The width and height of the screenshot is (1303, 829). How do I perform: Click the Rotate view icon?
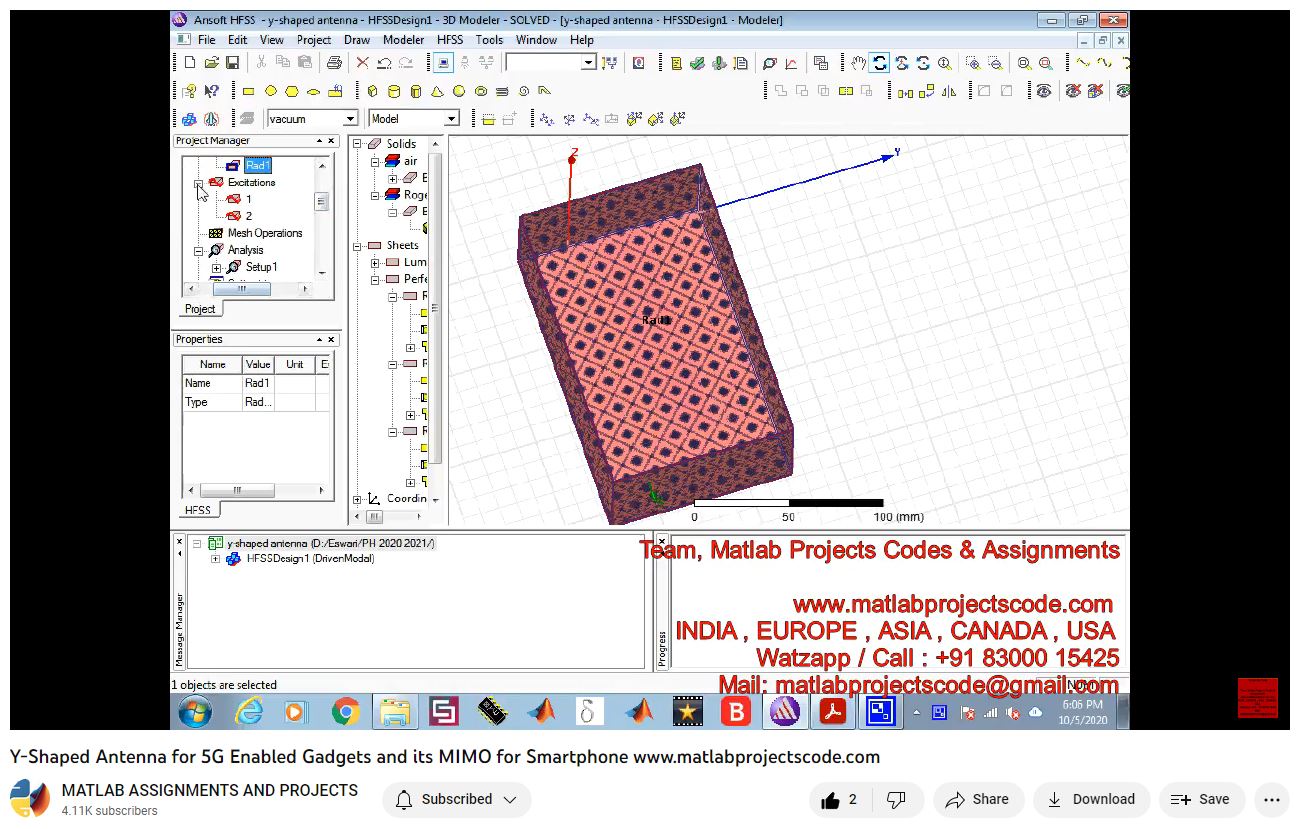(879, 63)
